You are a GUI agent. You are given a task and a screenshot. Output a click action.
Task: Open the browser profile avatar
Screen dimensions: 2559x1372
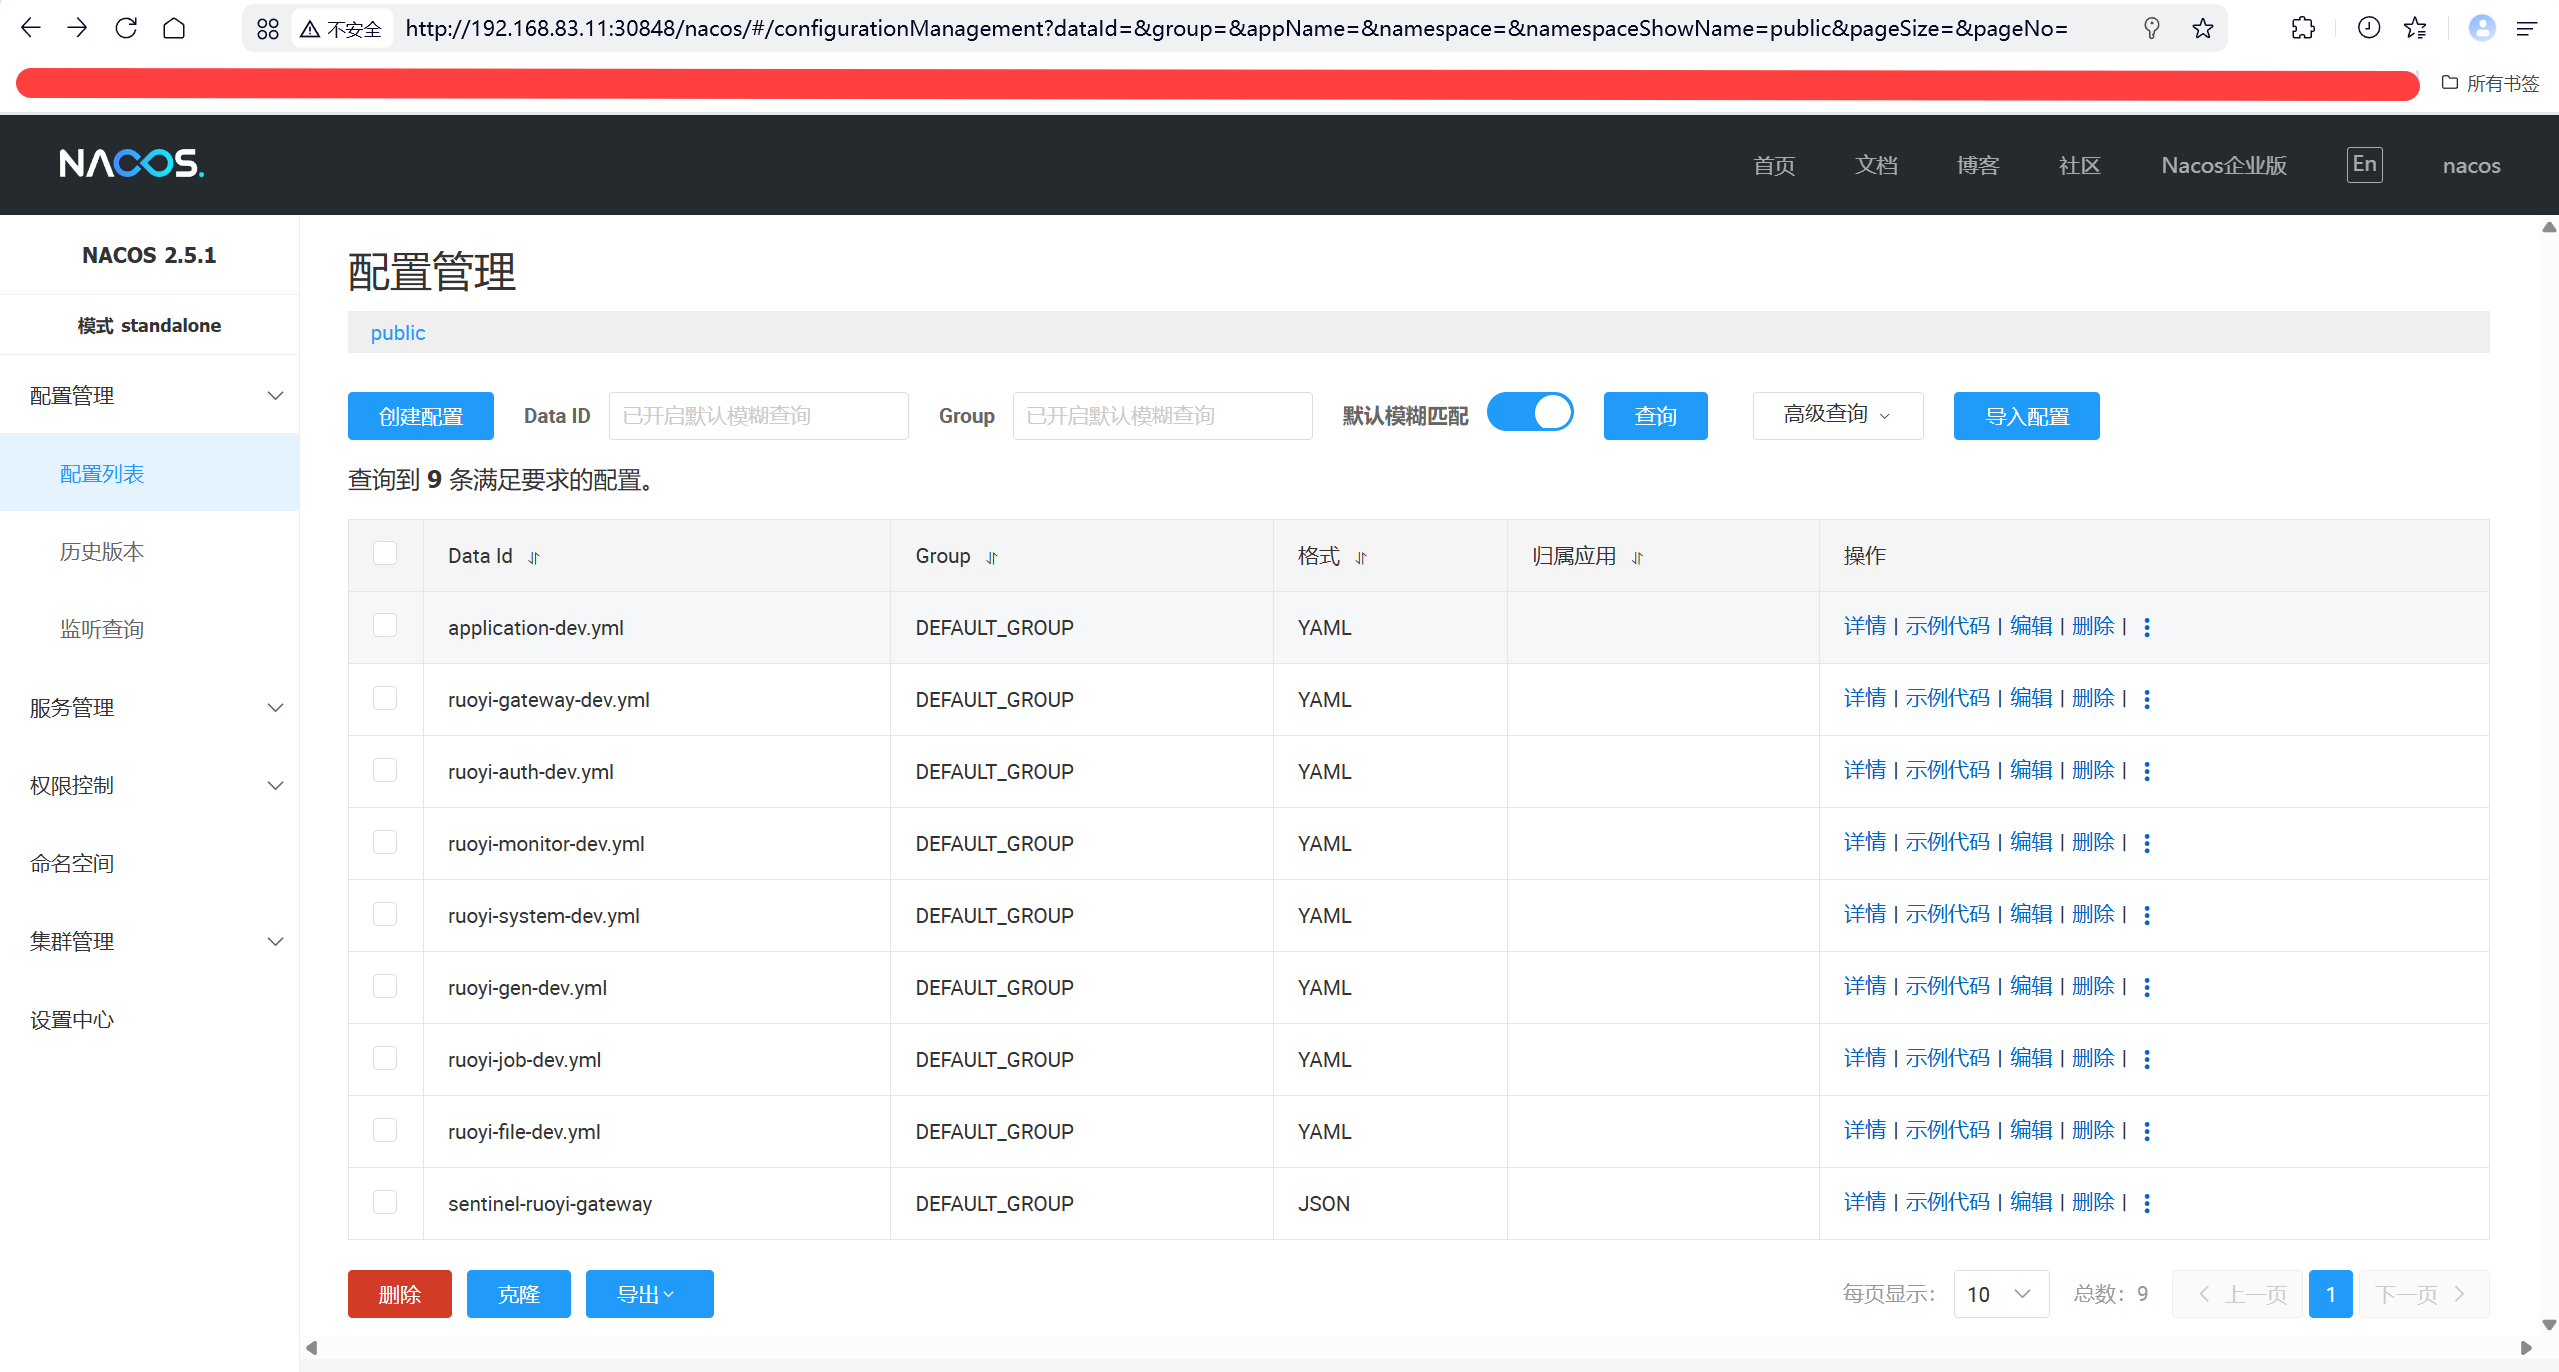(x=2481, y=28)
